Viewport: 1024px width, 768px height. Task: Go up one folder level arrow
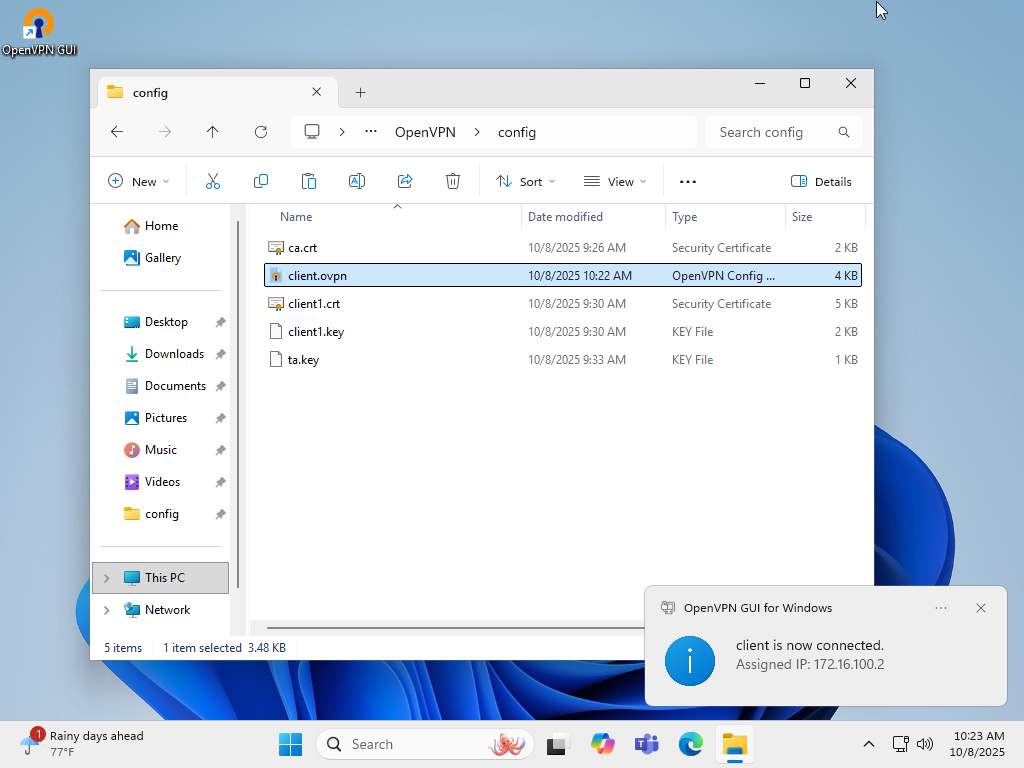click(212, 132)
